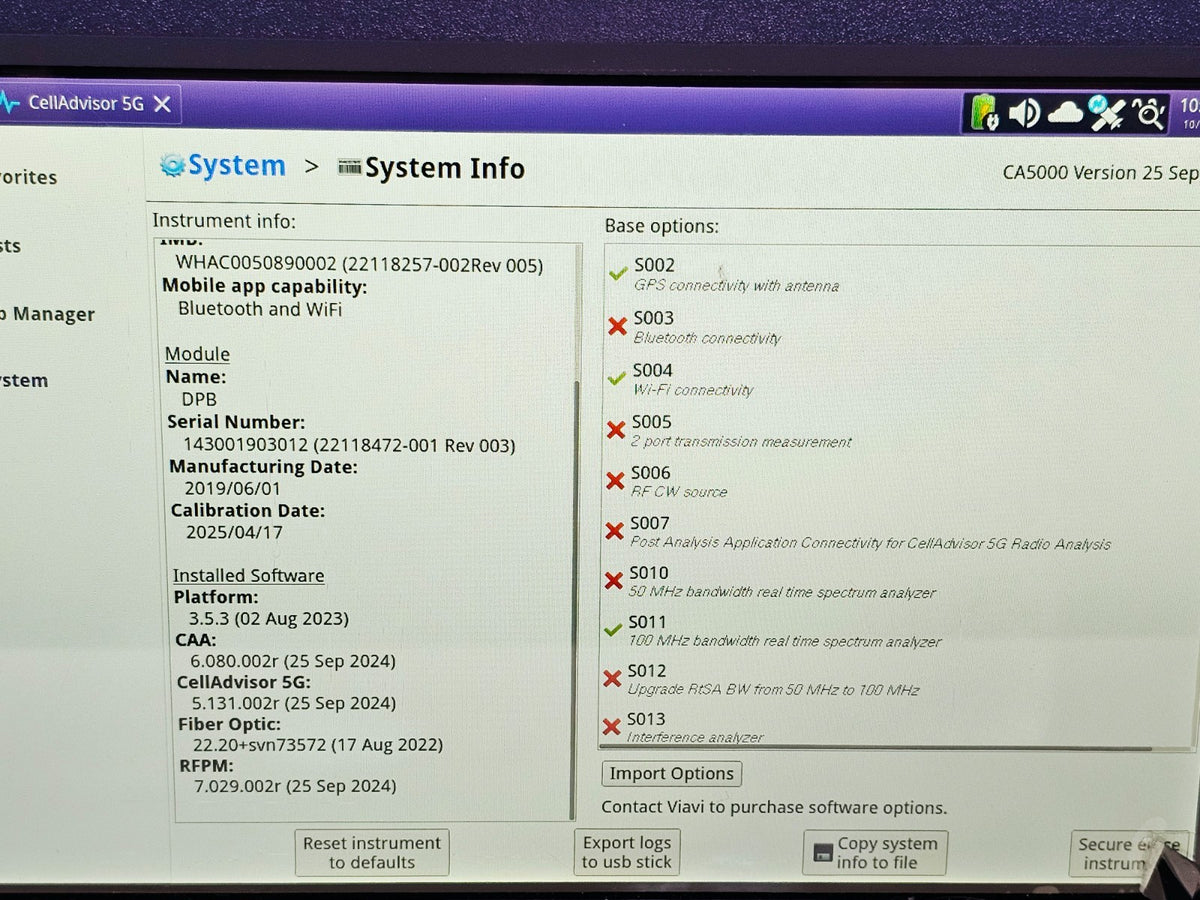
Task: Click the red X beside S005
Action: point(616,430)
